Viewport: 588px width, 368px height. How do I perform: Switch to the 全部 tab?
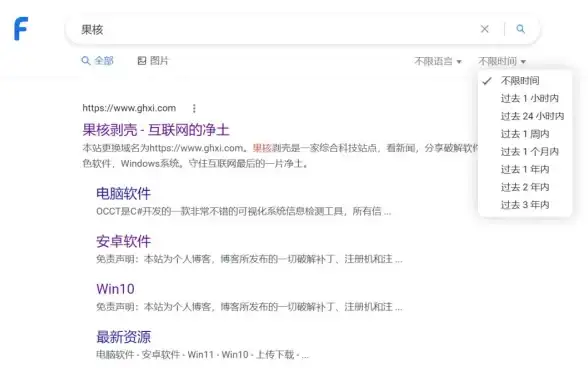pos(98,60)
